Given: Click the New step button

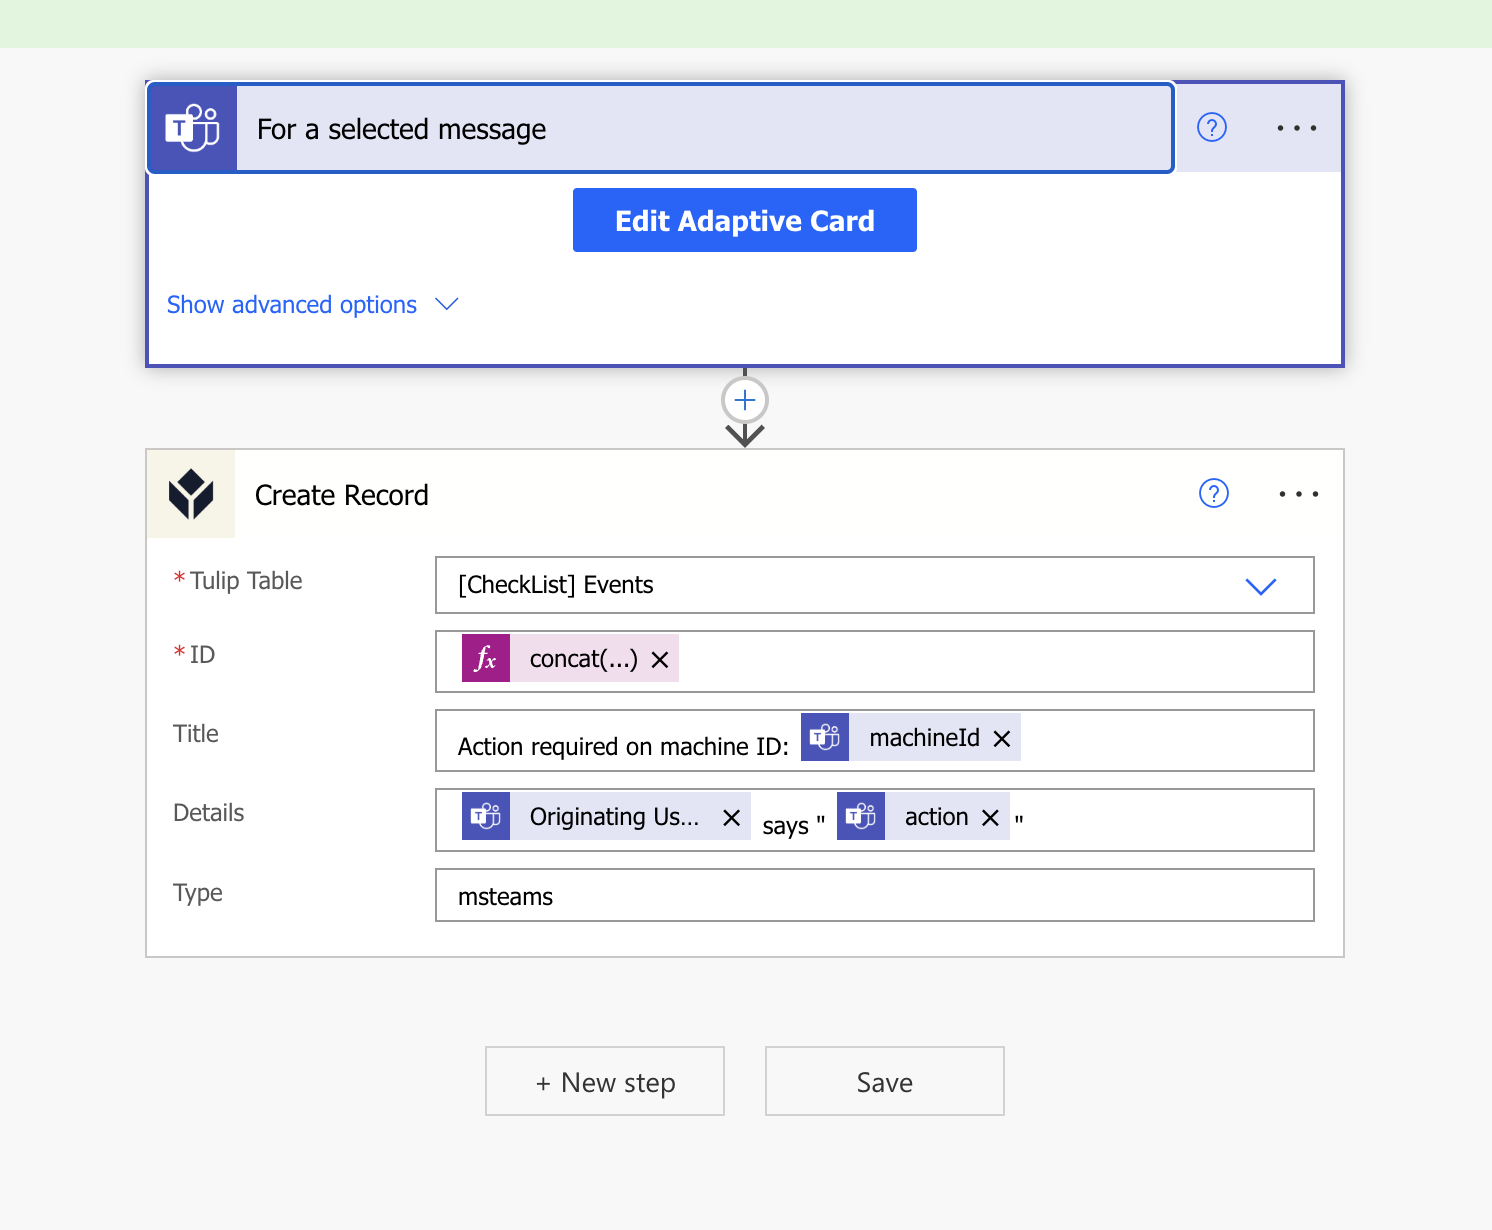Looking at the screenshot, I should pyautogui.click(x=604, y=1081).
